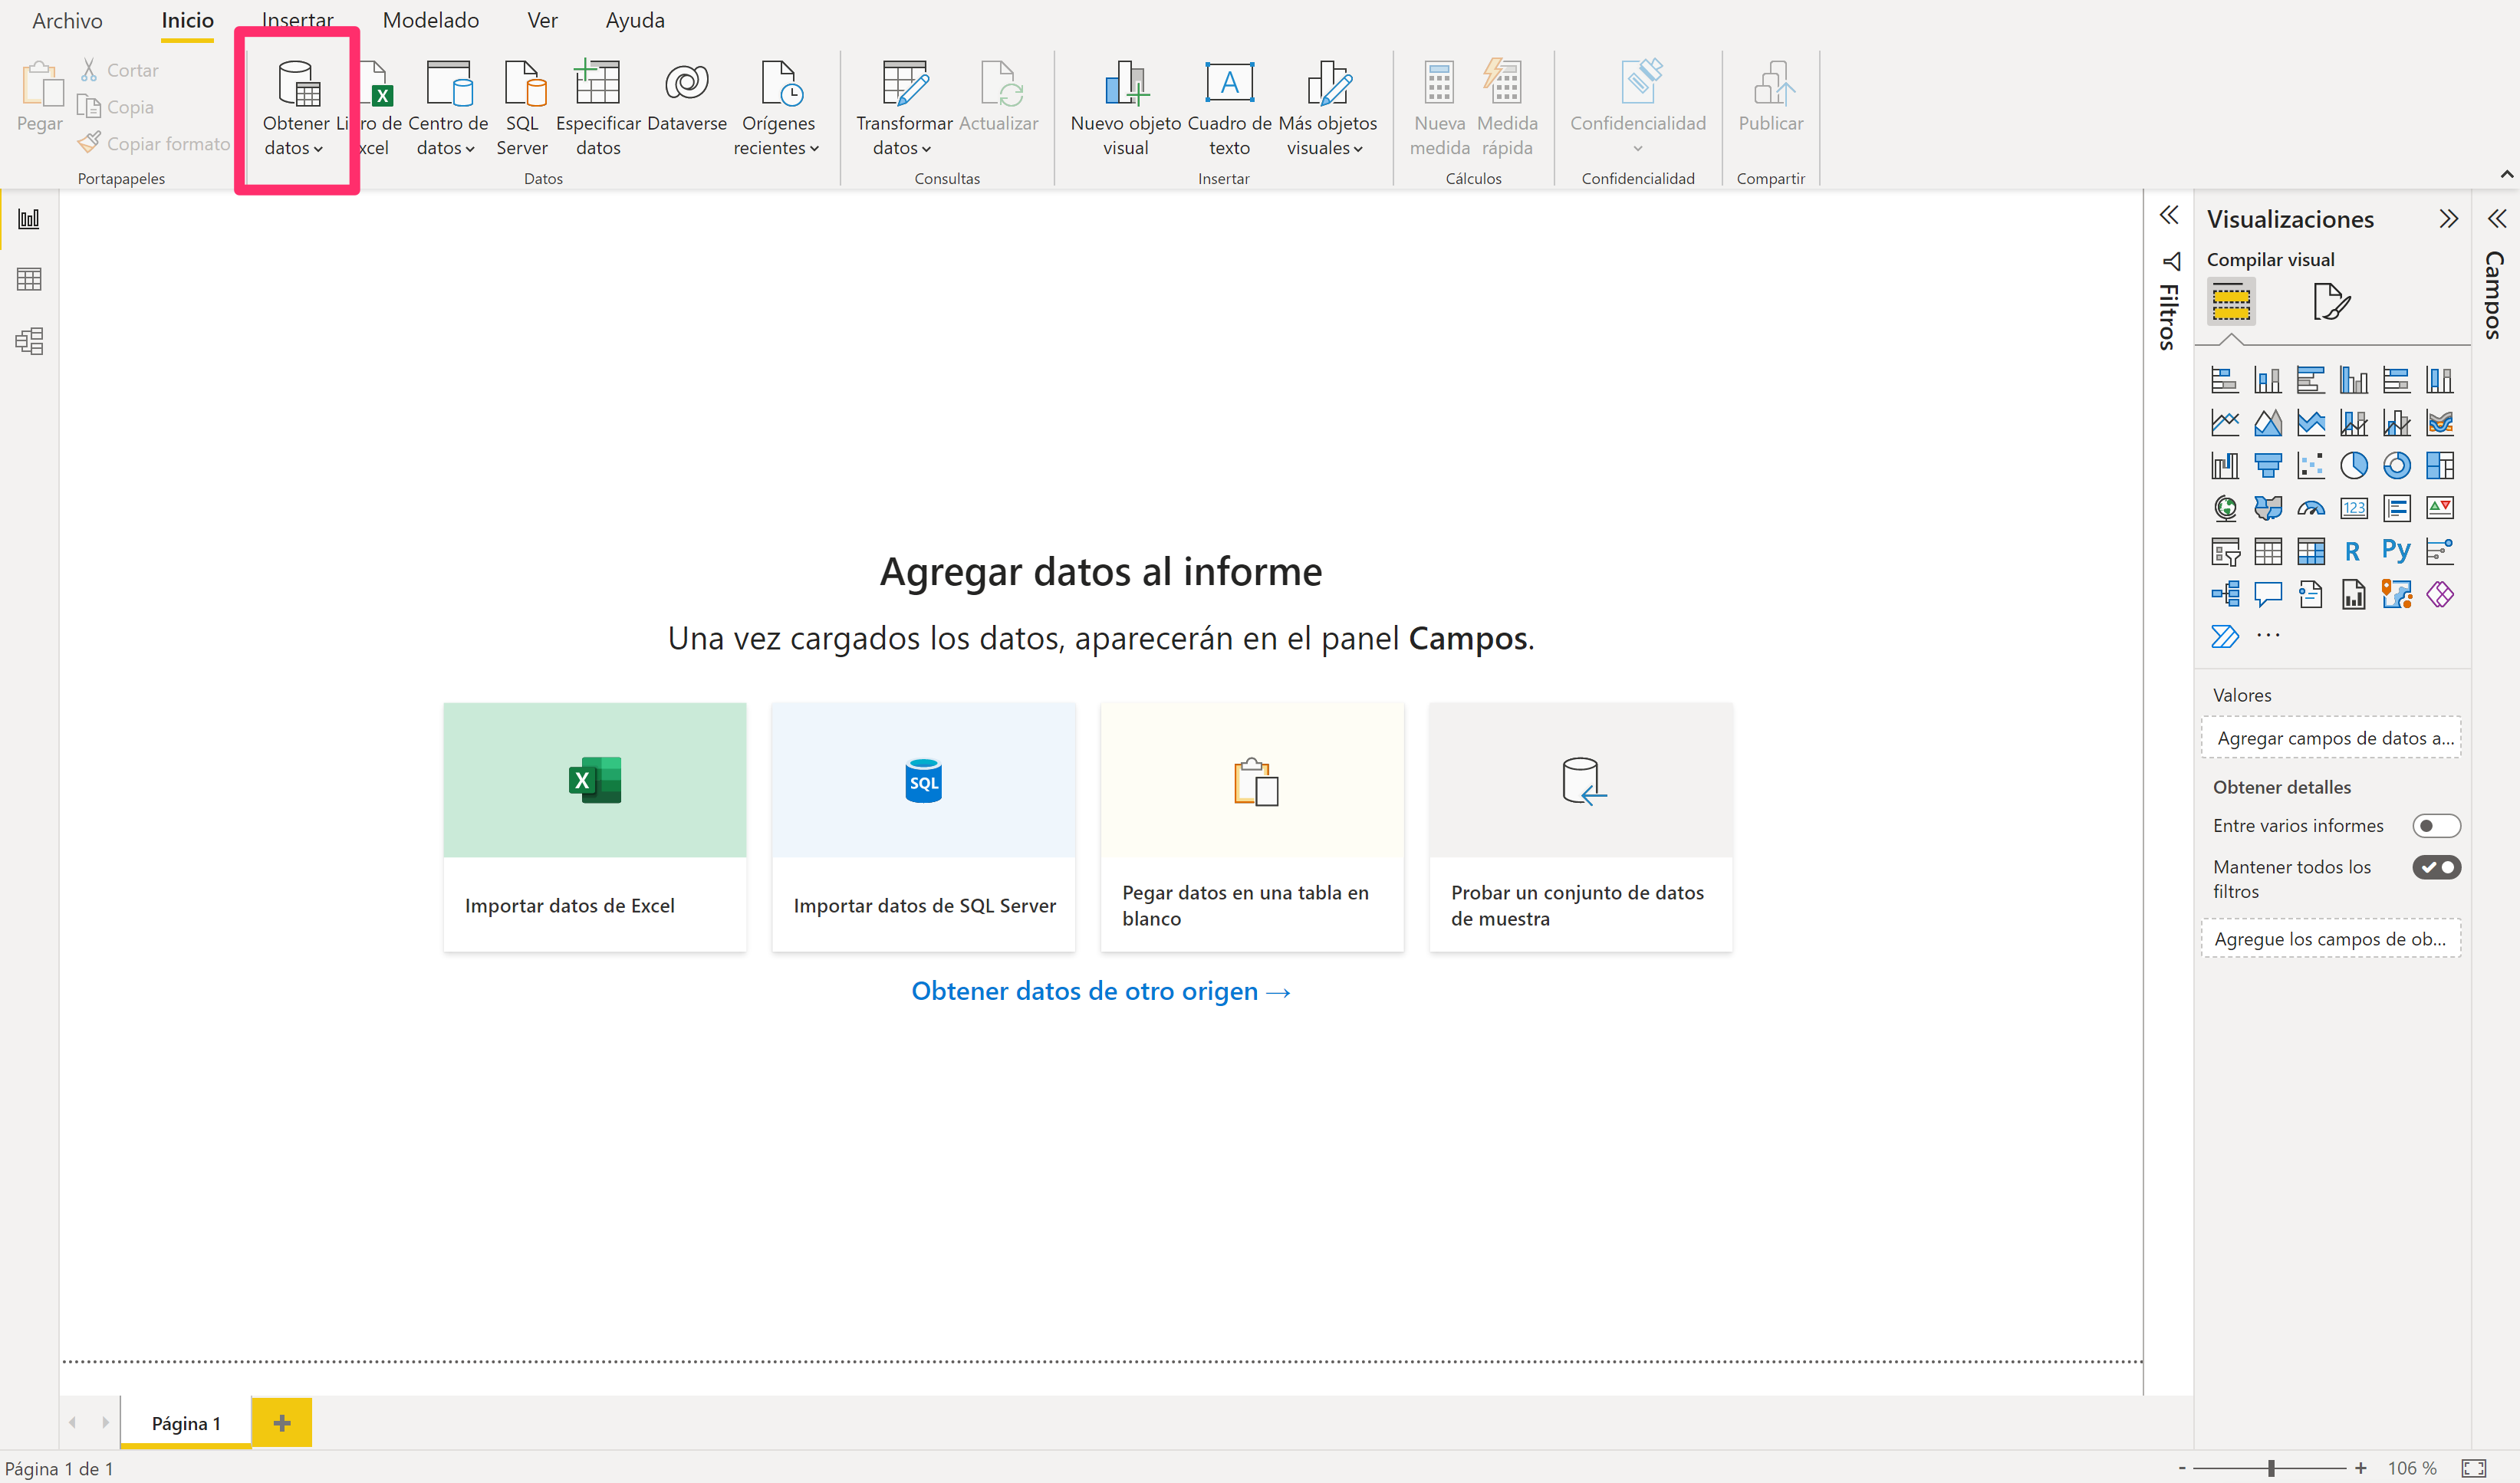This screenshot has height=1483, width=2520.
Task: Select the donut chart visualization
Action: pos(2397,465)
